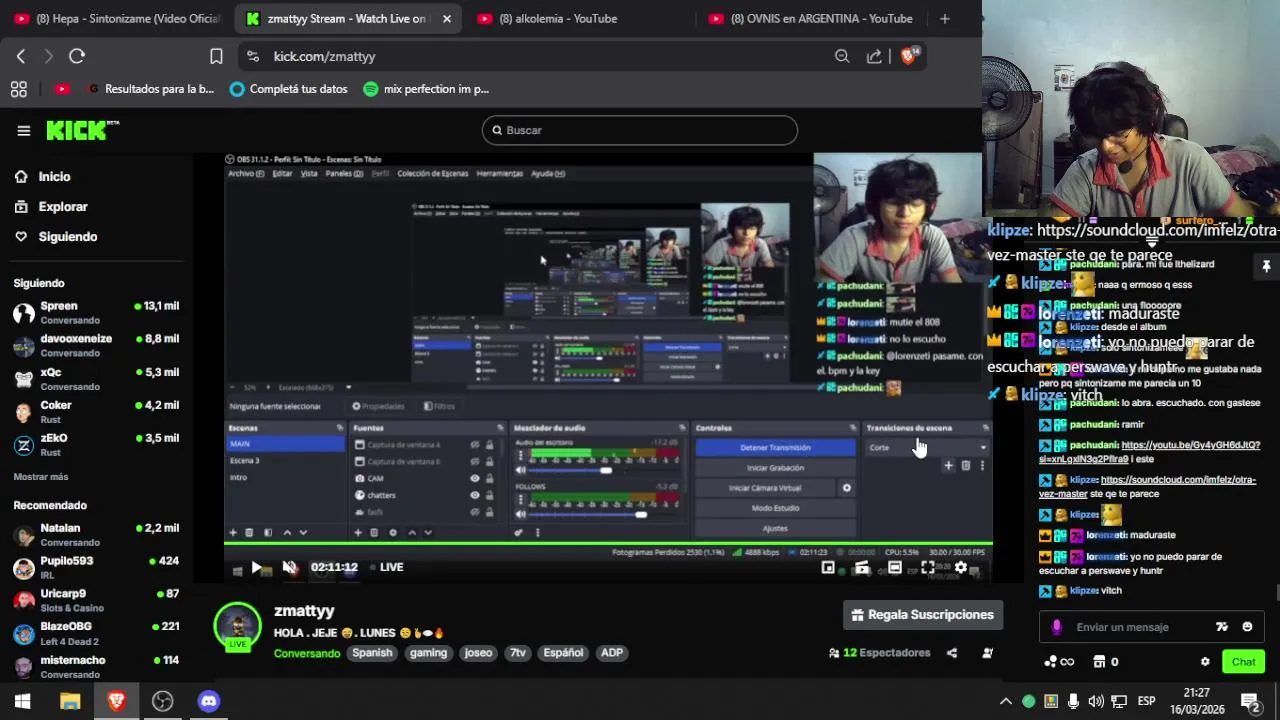1280x720 pixels.
Task: Click the pin icon at chat top
Action: tap(1266, 266)
